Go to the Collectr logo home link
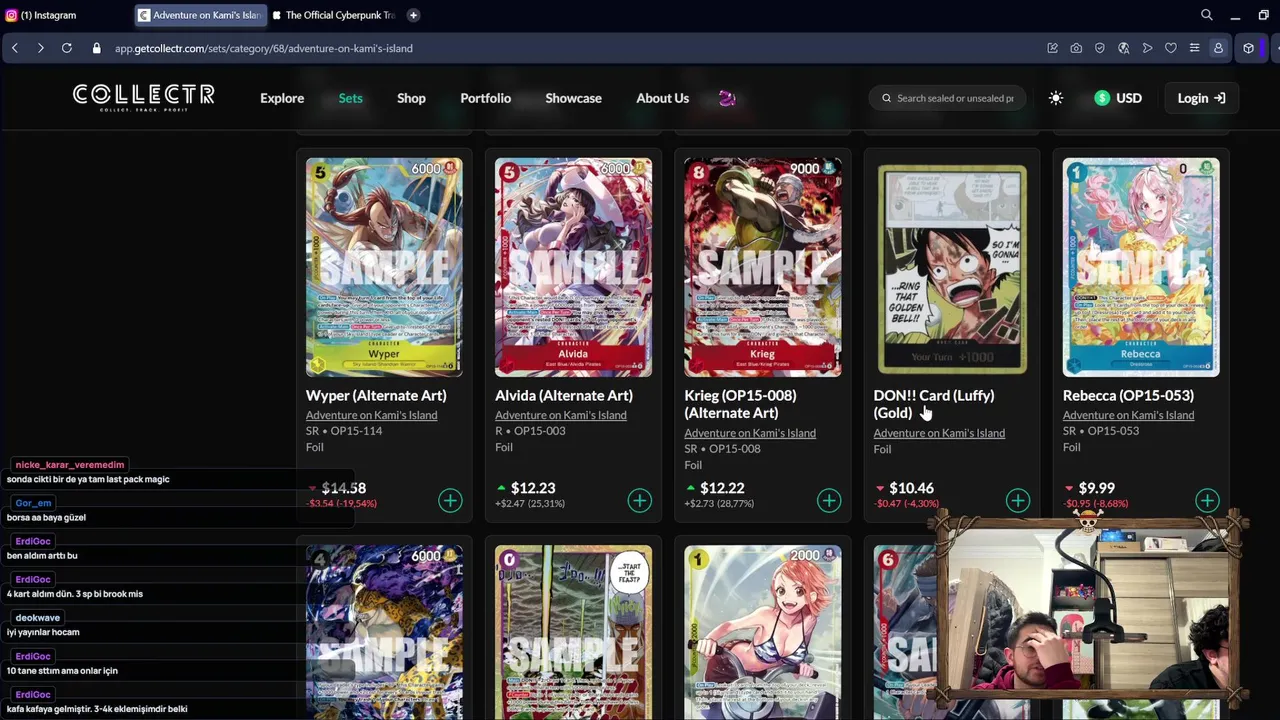This screenshot has height=720, width=1280. pos(143,97)
